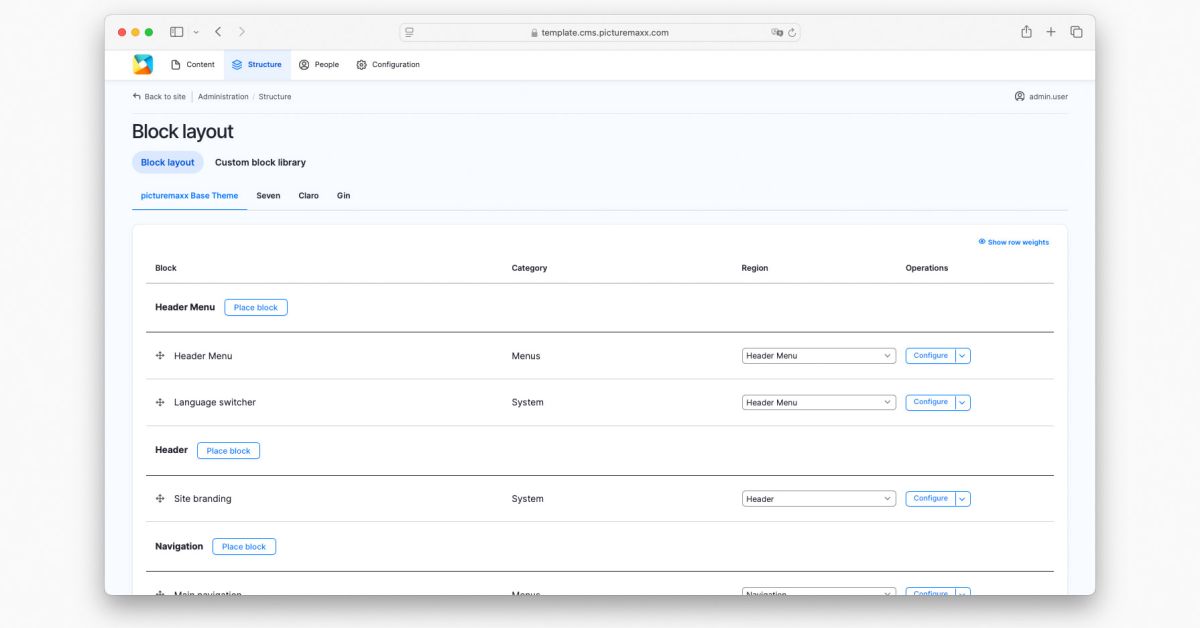Click the Administration breadcrumb link

point(223,97)
